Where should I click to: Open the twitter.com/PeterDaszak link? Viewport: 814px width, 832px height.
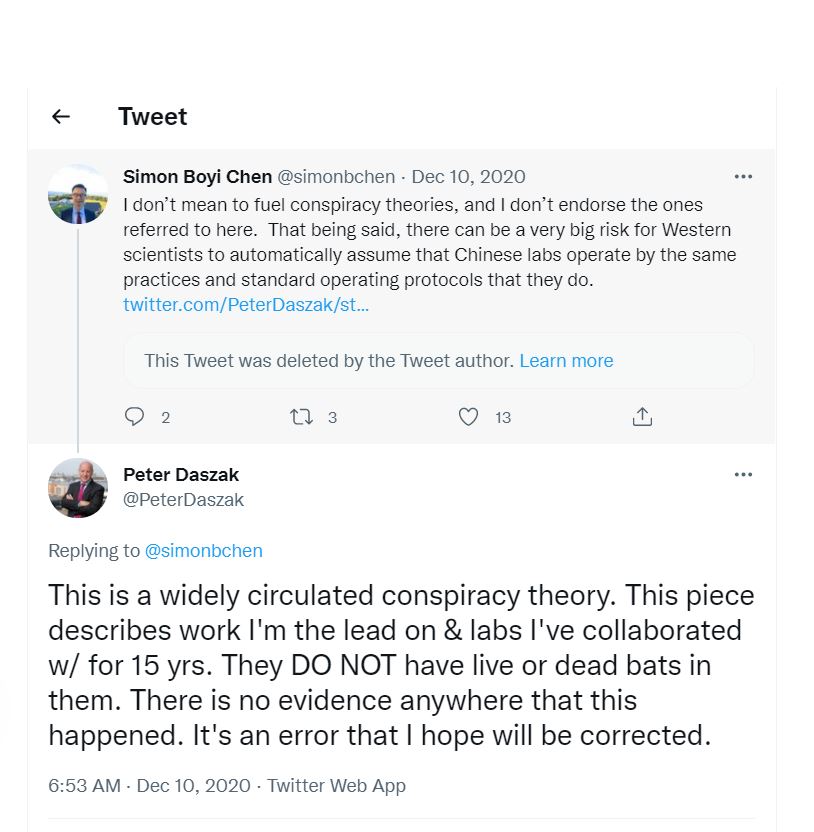tap(246, 304)
